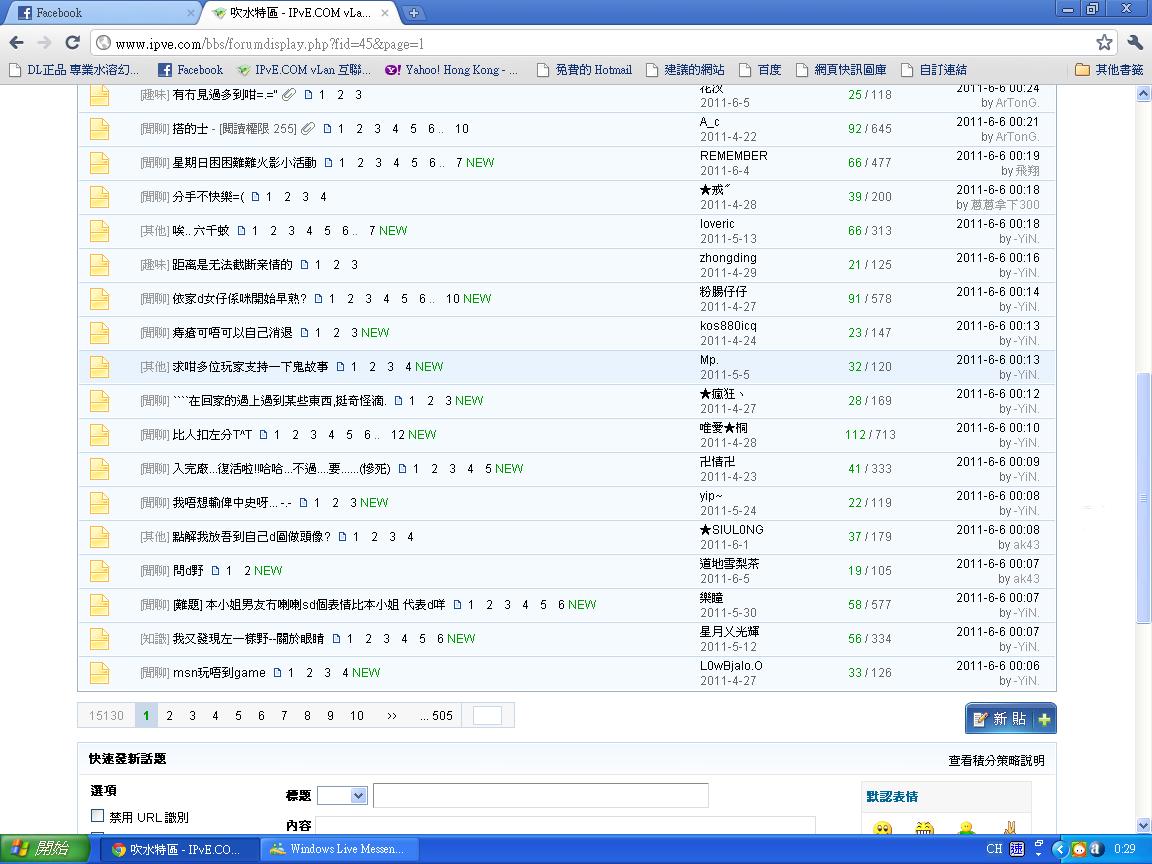Enable the 禁用 URL 識別 checkbox
Viewport: 1152px width, 864px height.
pyautogui.click(x=98, y=816)
